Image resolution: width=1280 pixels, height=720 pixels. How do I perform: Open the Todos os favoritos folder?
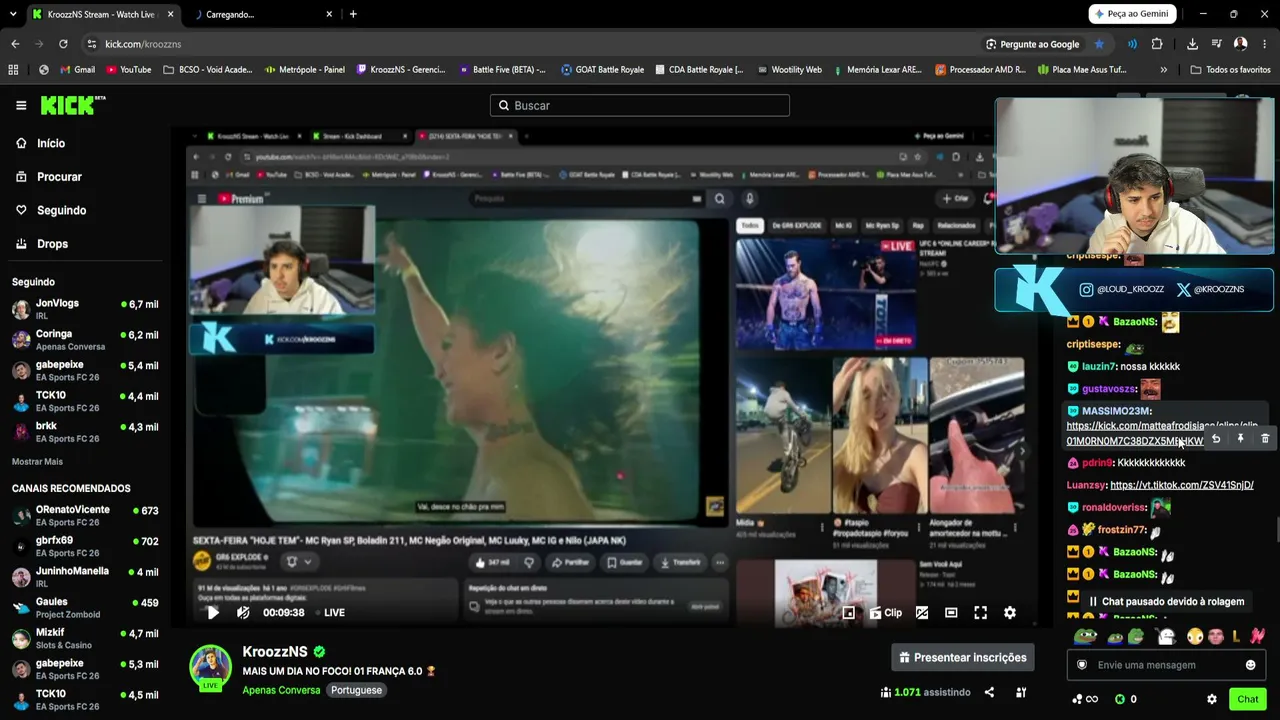coord(1231,70)
